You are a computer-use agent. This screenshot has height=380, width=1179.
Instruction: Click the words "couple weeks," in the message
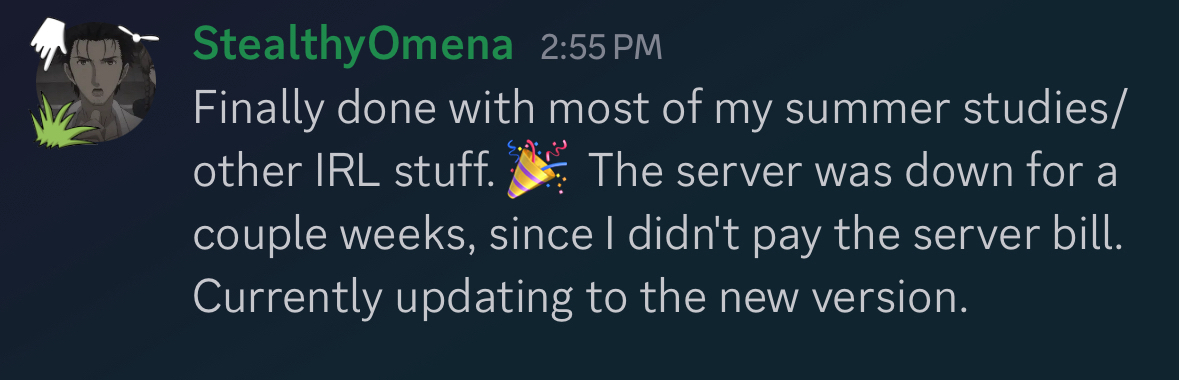pos(336,238)
